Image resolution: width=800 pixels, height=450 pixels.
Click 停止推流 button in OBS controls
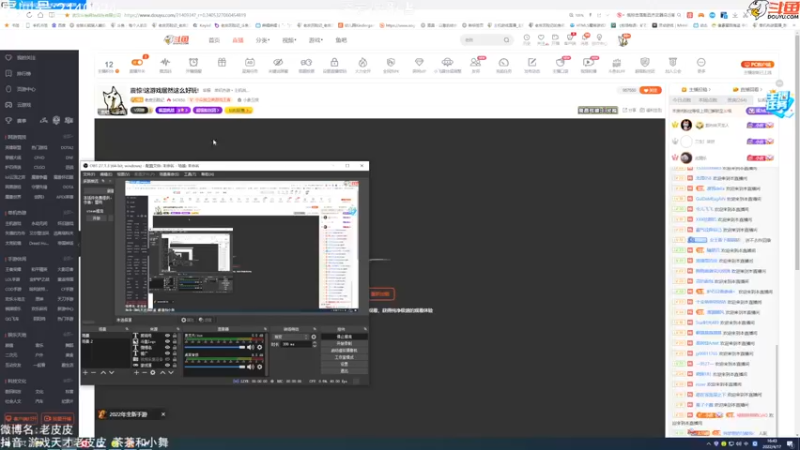(344, 337)
